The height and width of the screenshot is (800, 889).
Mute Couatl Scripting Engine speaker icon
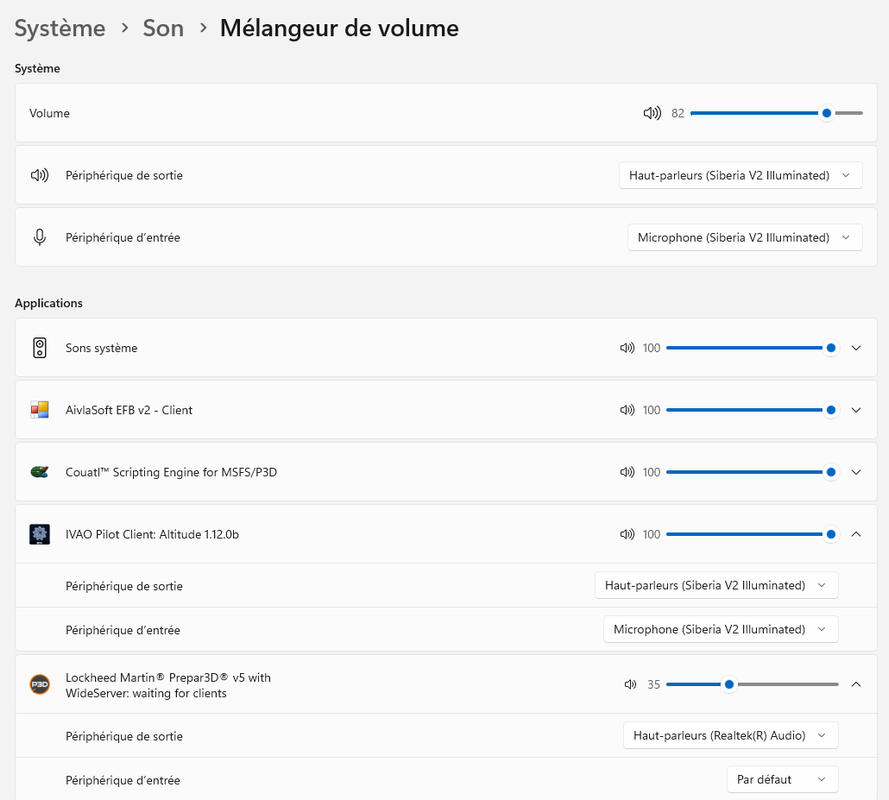click(627, 472)
